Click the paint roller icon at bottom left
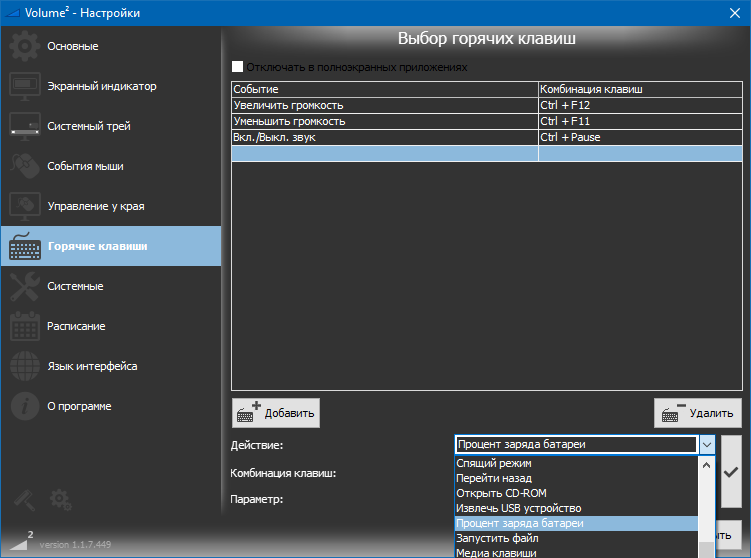Screen dimensions: 751x558 (x=24, y=500)
